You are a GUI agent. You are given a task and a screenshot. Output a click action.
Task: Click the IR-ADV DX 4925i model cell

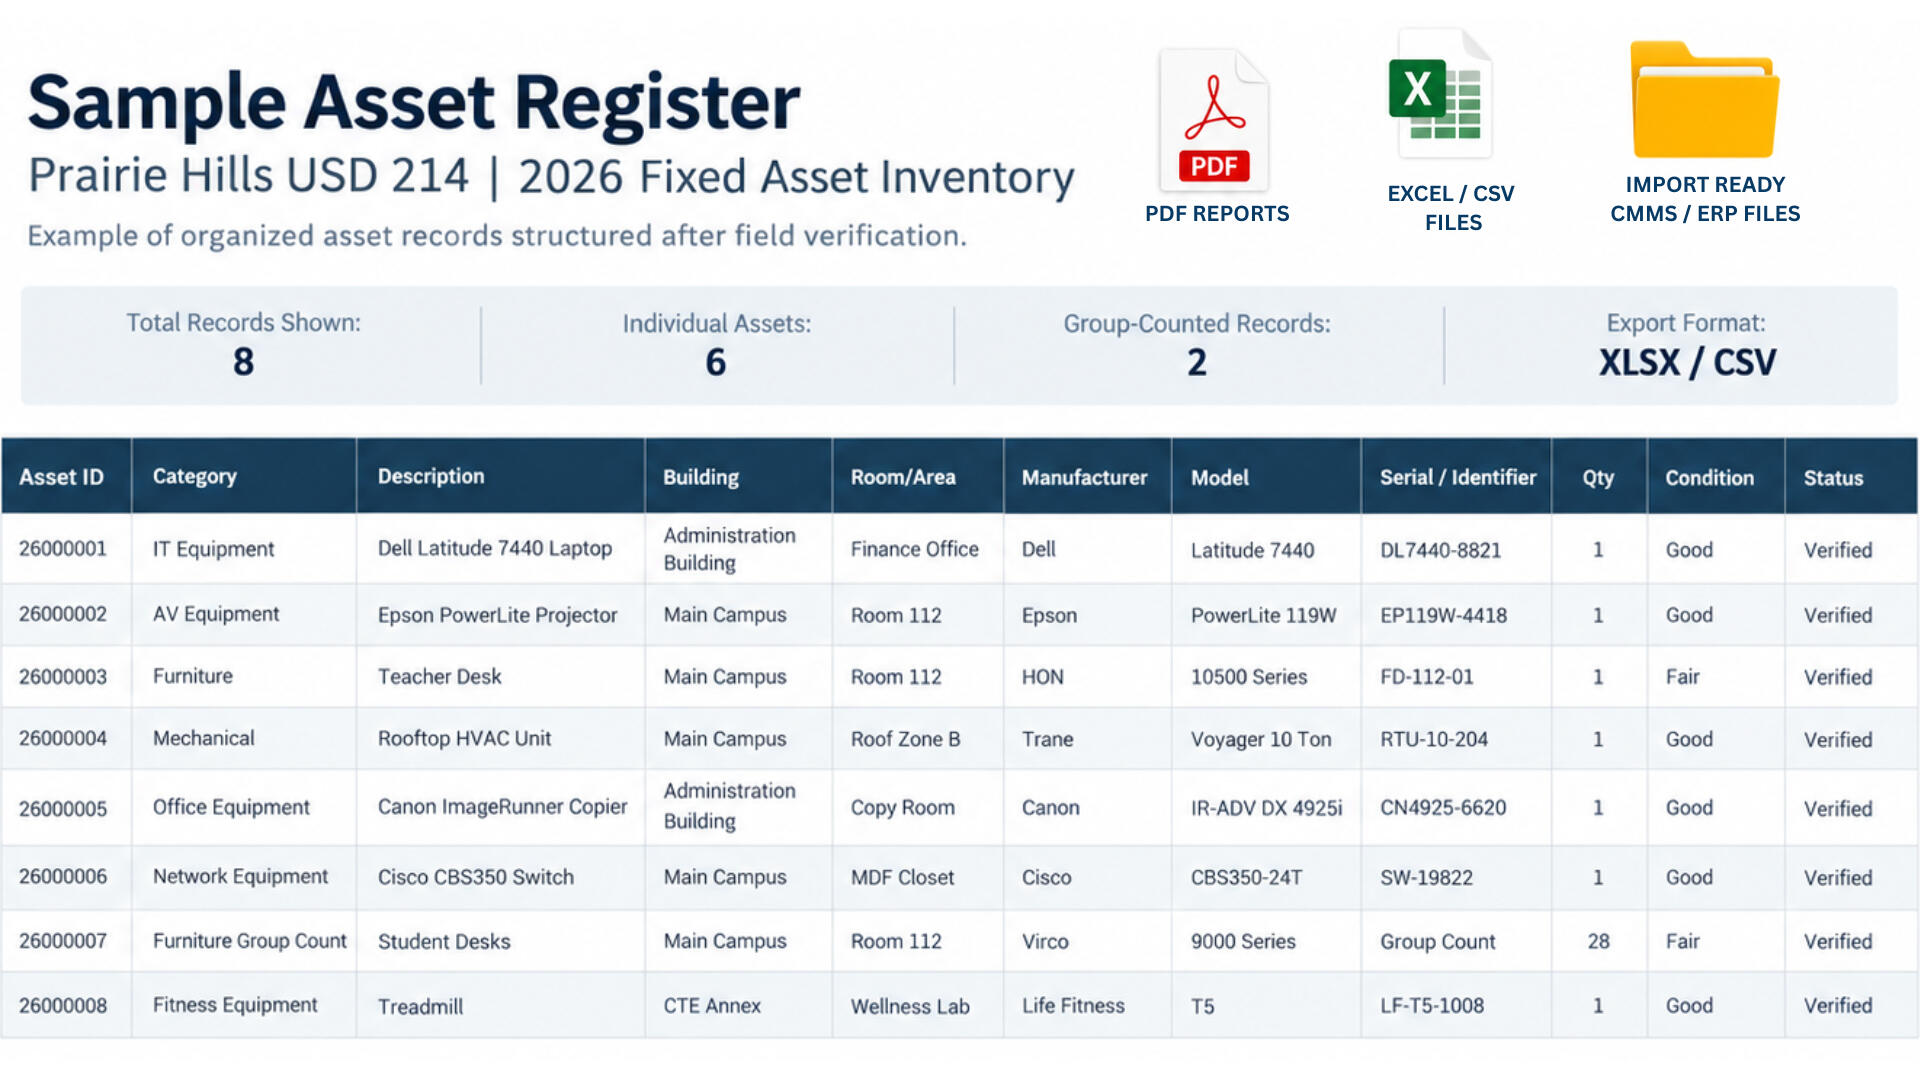pyautogui.click(x=1266, y=808)
